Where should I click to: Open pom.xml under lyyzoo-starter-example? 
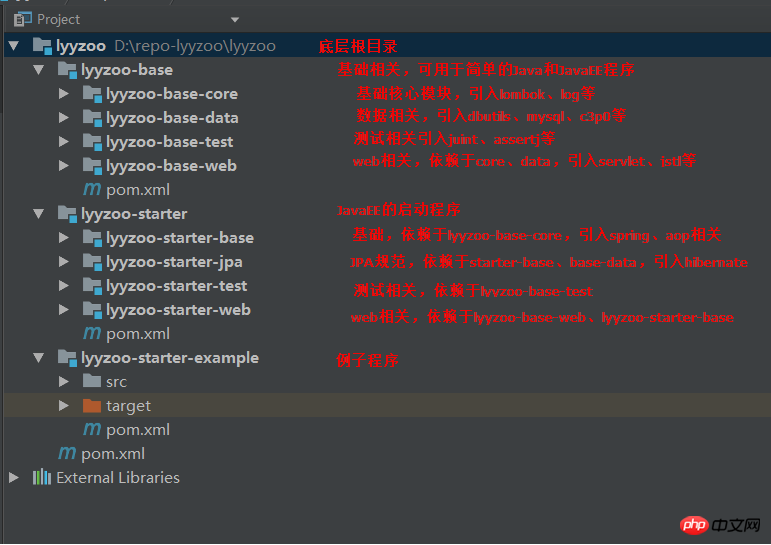point(138,430)
